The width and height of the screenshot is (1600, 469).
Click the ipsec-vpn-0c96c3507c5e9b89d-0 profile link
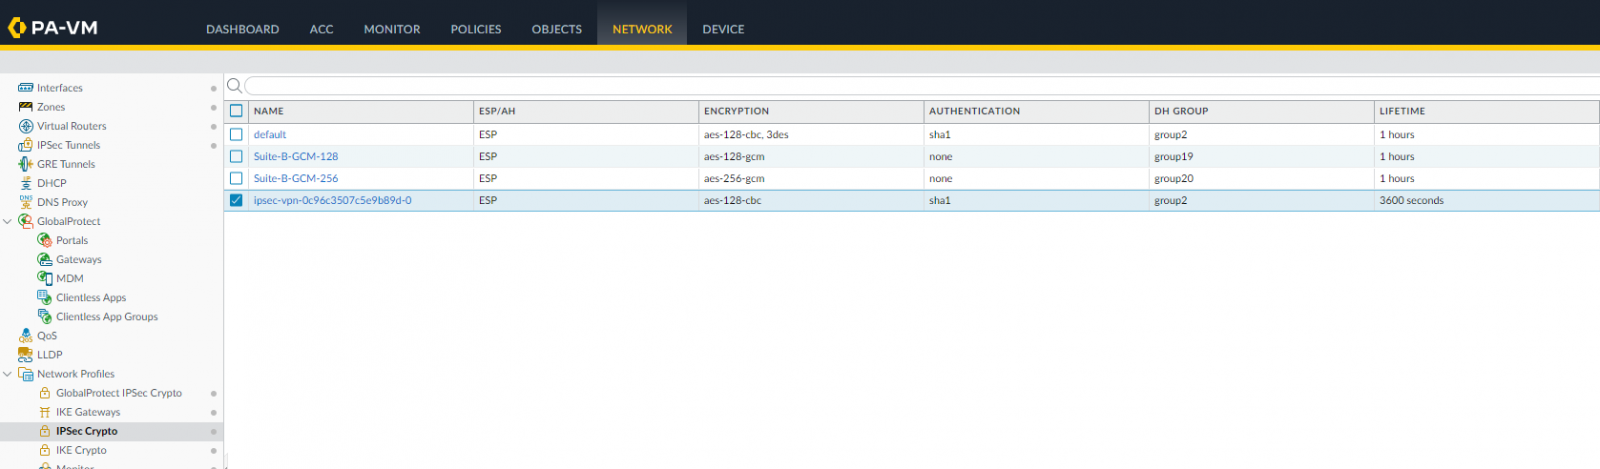point(332,200)
